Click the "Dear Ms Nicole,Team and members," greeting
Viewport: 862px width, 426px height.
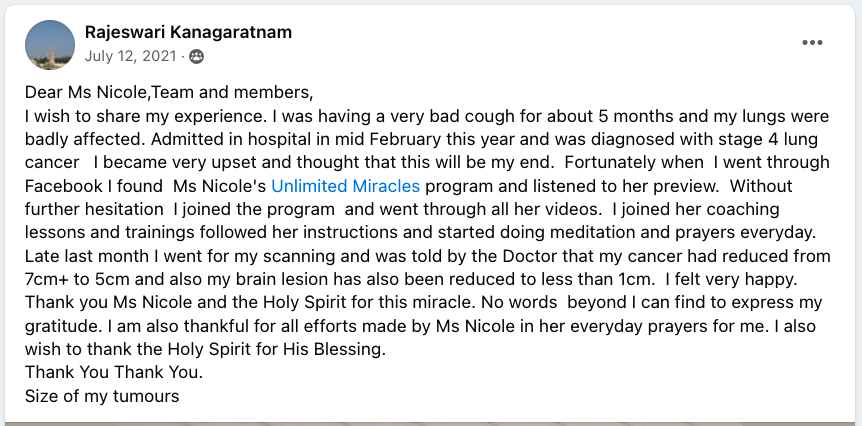tap(169, 92)
